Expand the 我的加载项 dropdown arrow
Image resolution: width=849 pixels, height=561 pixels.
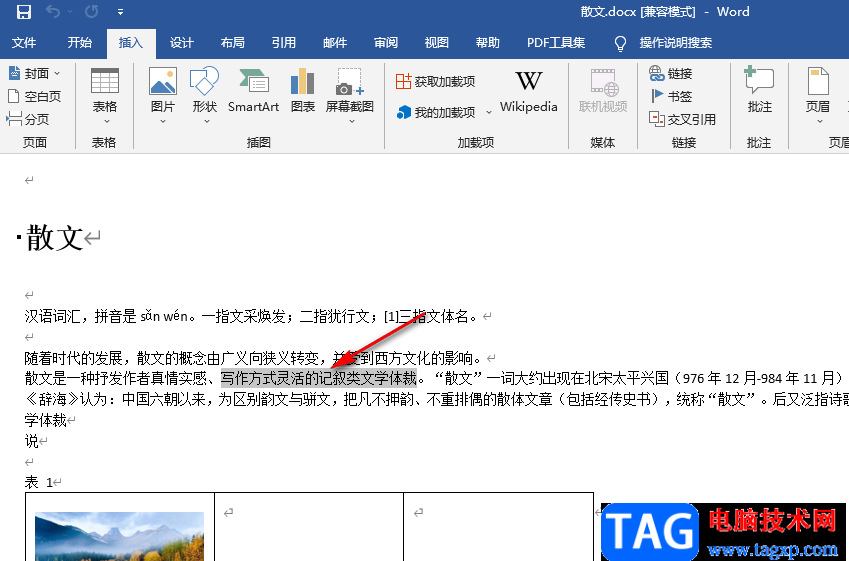[488, 113]
